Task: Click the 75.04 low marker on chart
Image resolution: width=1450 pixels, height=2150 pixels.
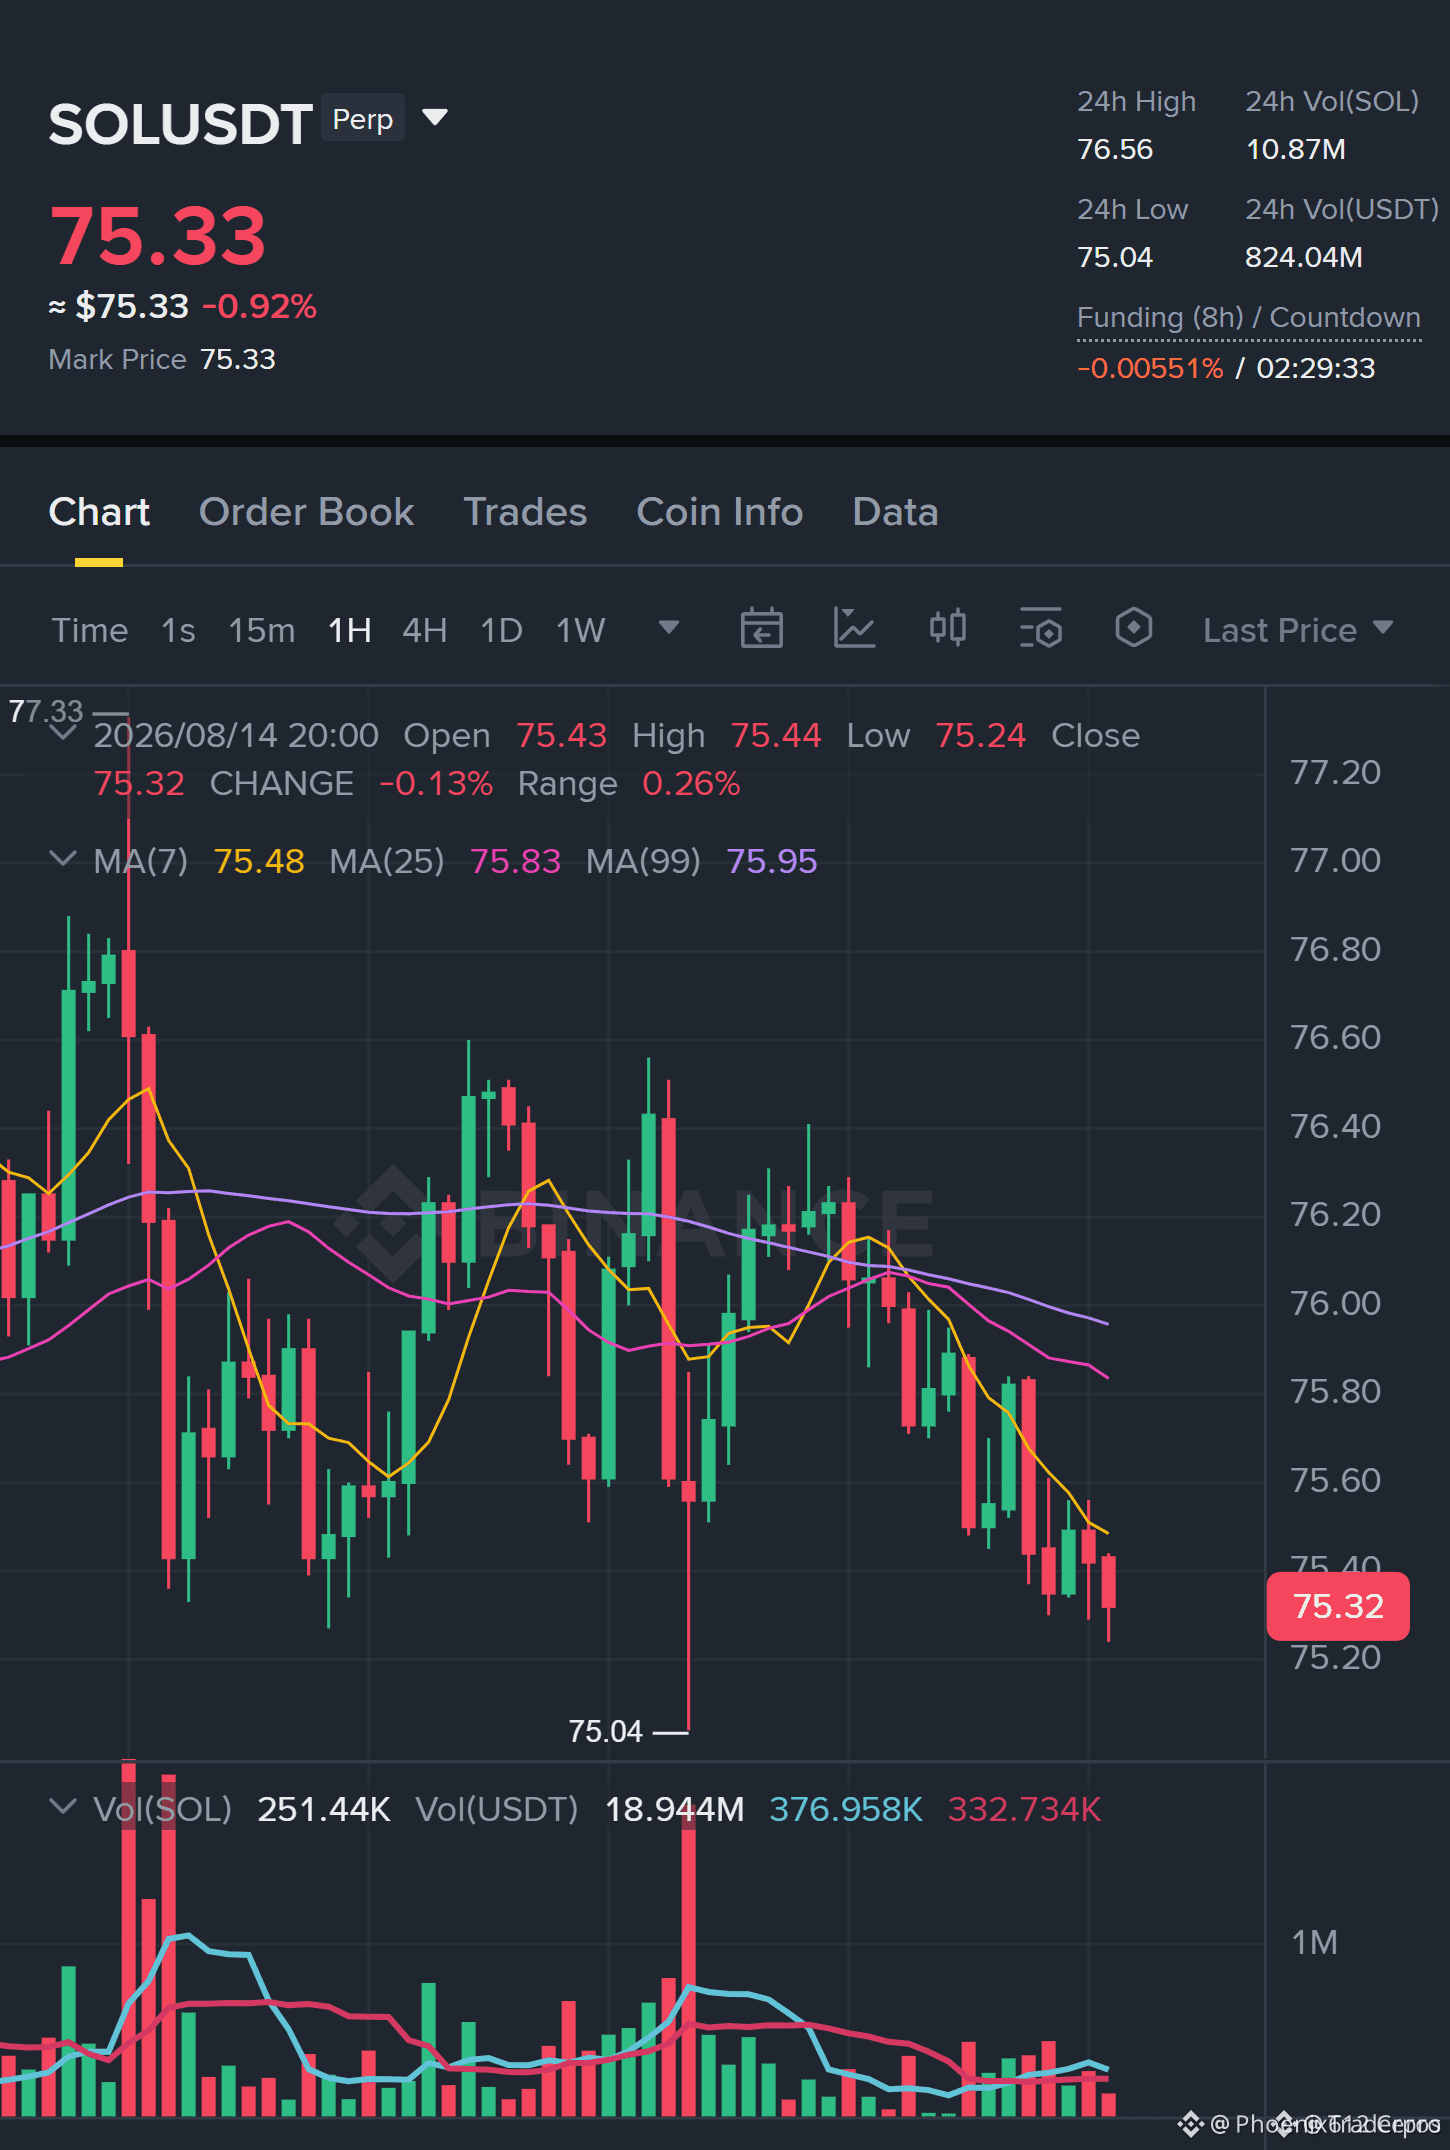Action: pos(605,1731)
